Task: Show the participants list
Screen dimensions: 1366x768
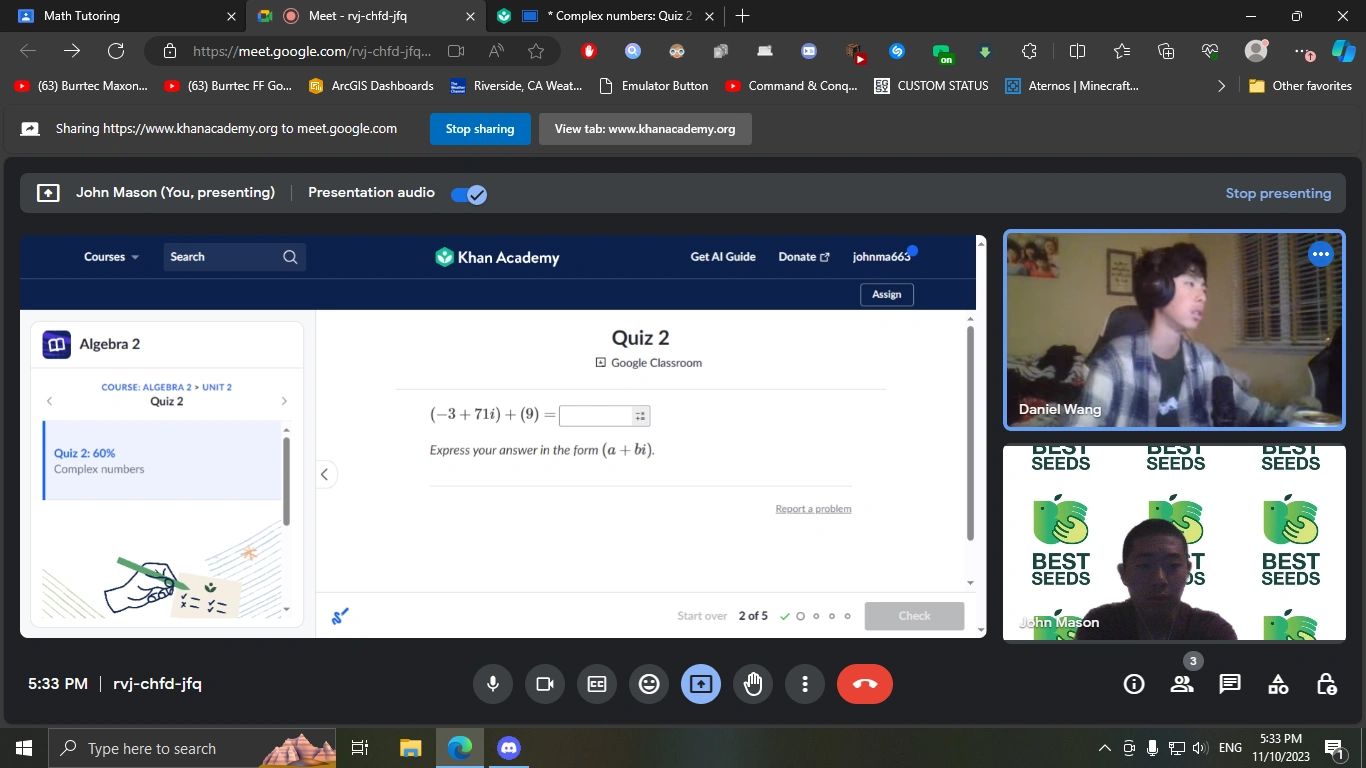Action: coord(1182,684)
